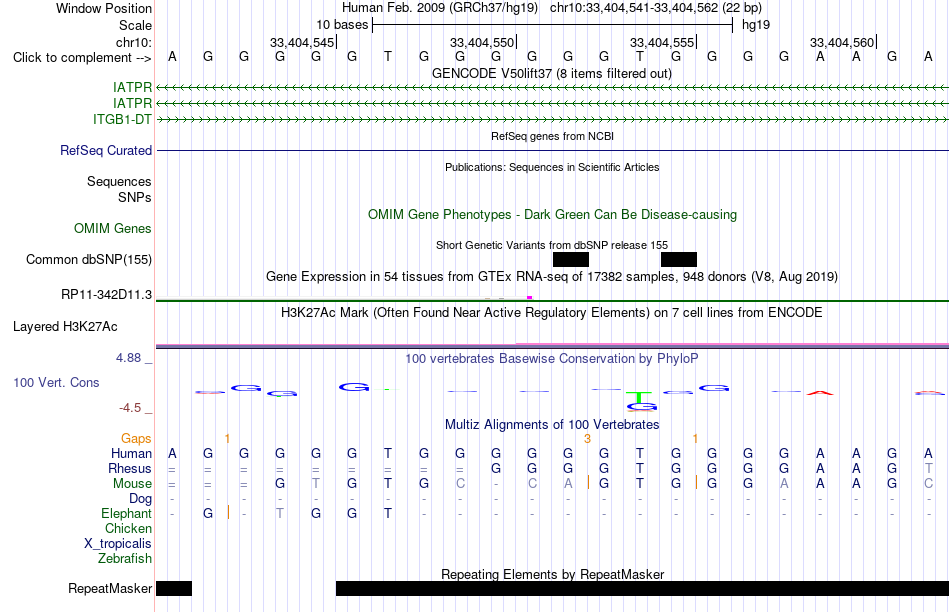This screenshot has width=950, height=612.
Task: Select the Zebrafish alignment row label
Action: coord(125,558)
